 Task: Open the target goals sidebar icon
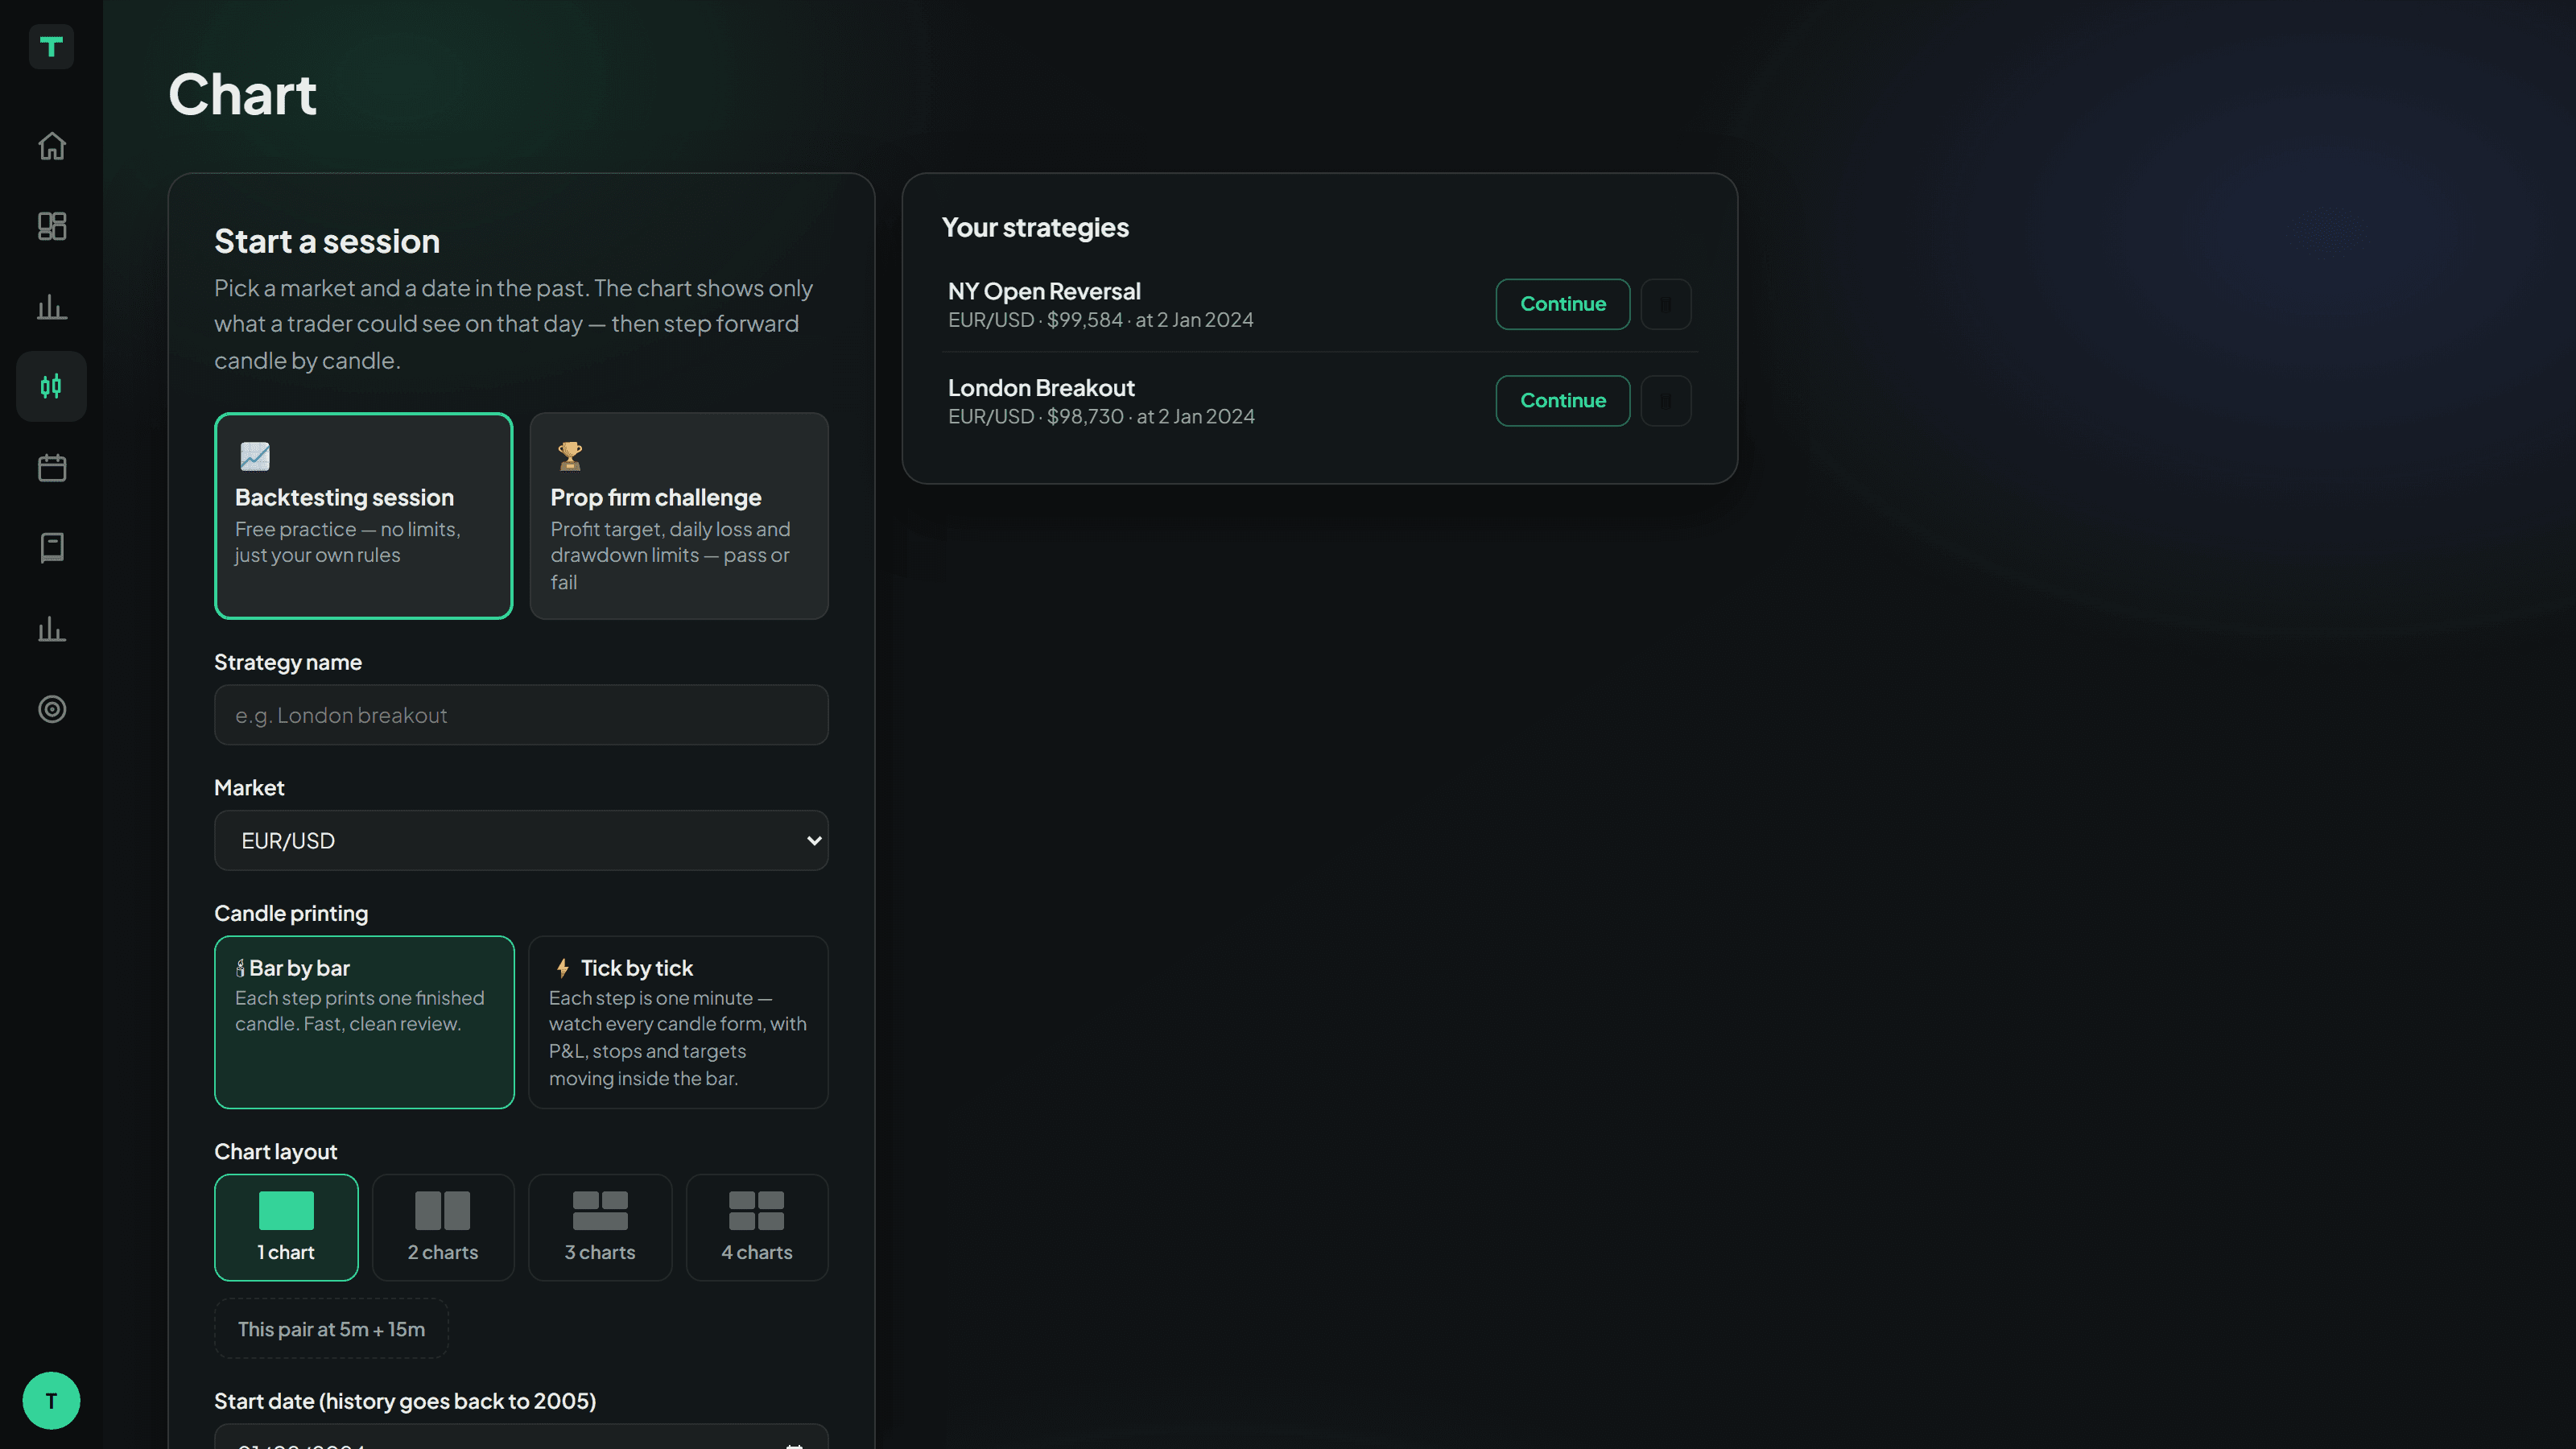pyautogui.click(x=51, y=709)
